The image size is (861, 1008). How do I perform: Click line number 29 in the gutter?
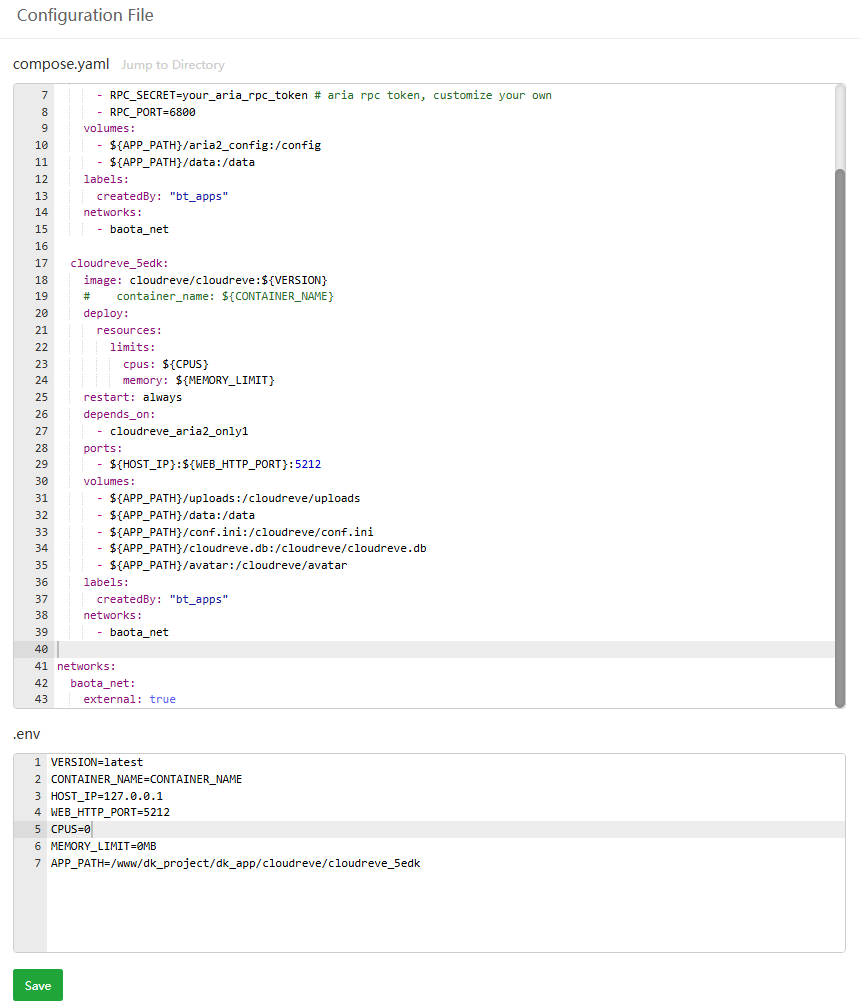41,464
